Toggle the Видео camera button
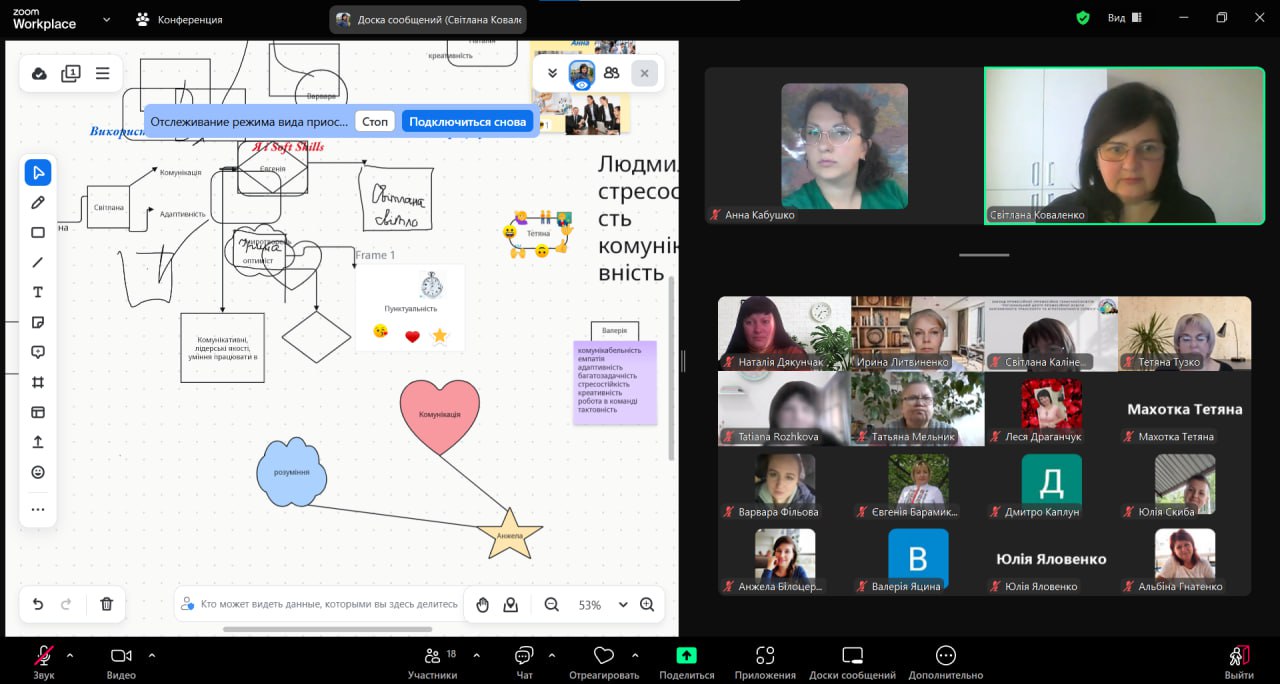Viewport: 1280px width, 684px height. [121, 661]
